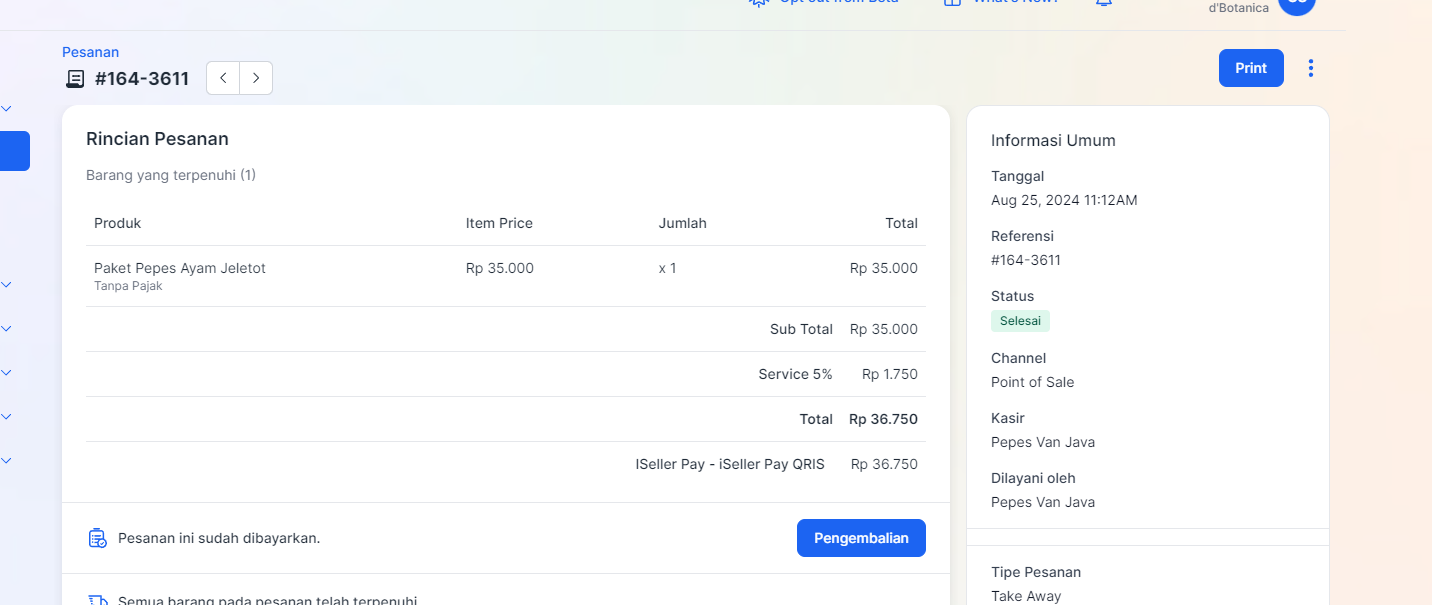Click the Print button
This screenshot has height=605, width=1432.
coord(1251,68)
